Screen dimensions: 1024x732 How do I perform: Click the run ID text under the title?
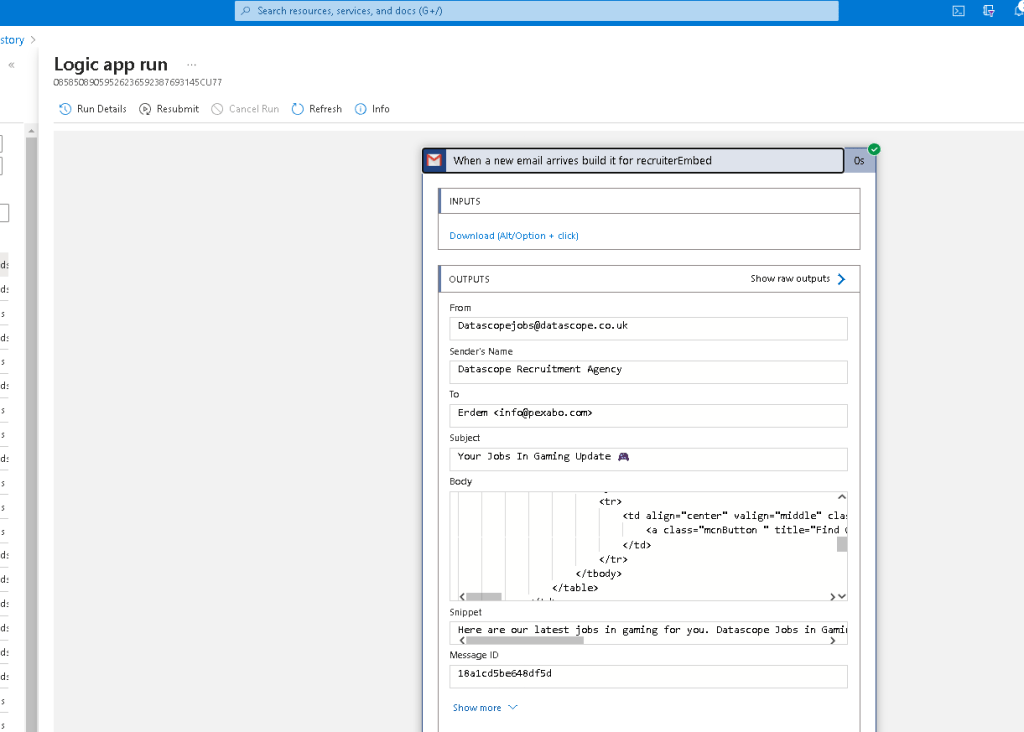click(138, 83)
